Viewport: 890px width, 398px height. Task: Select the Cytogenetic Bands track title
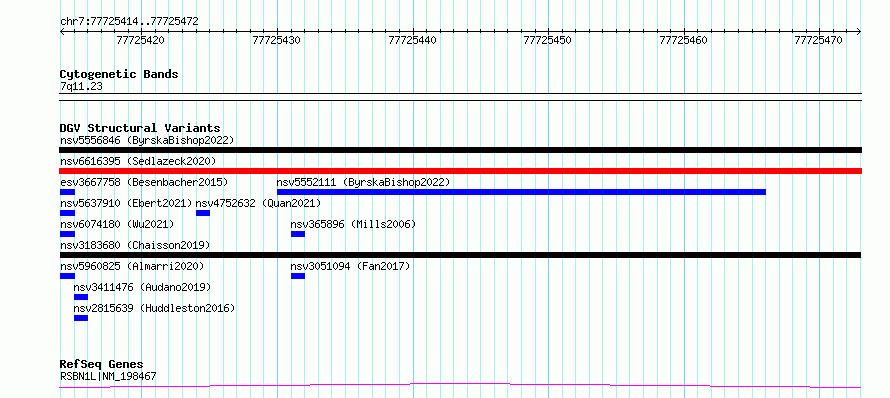click(x=119, y=74)
